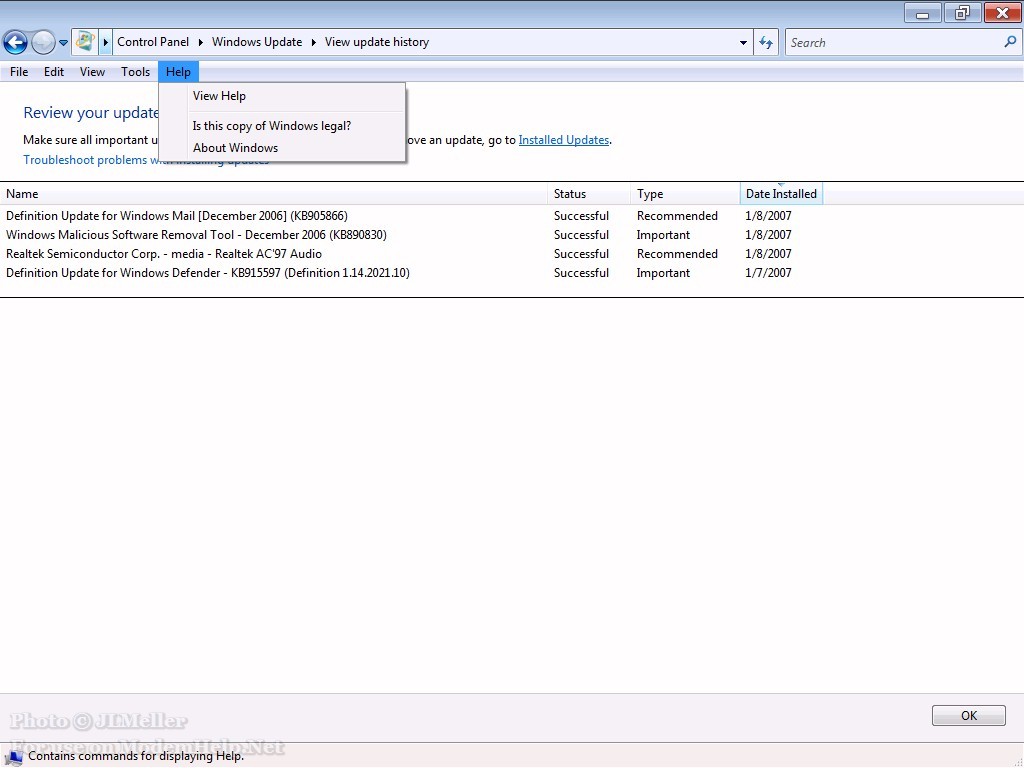
Task: Click the Windows Update icon in address bar
Action: [x=85, y=42]
